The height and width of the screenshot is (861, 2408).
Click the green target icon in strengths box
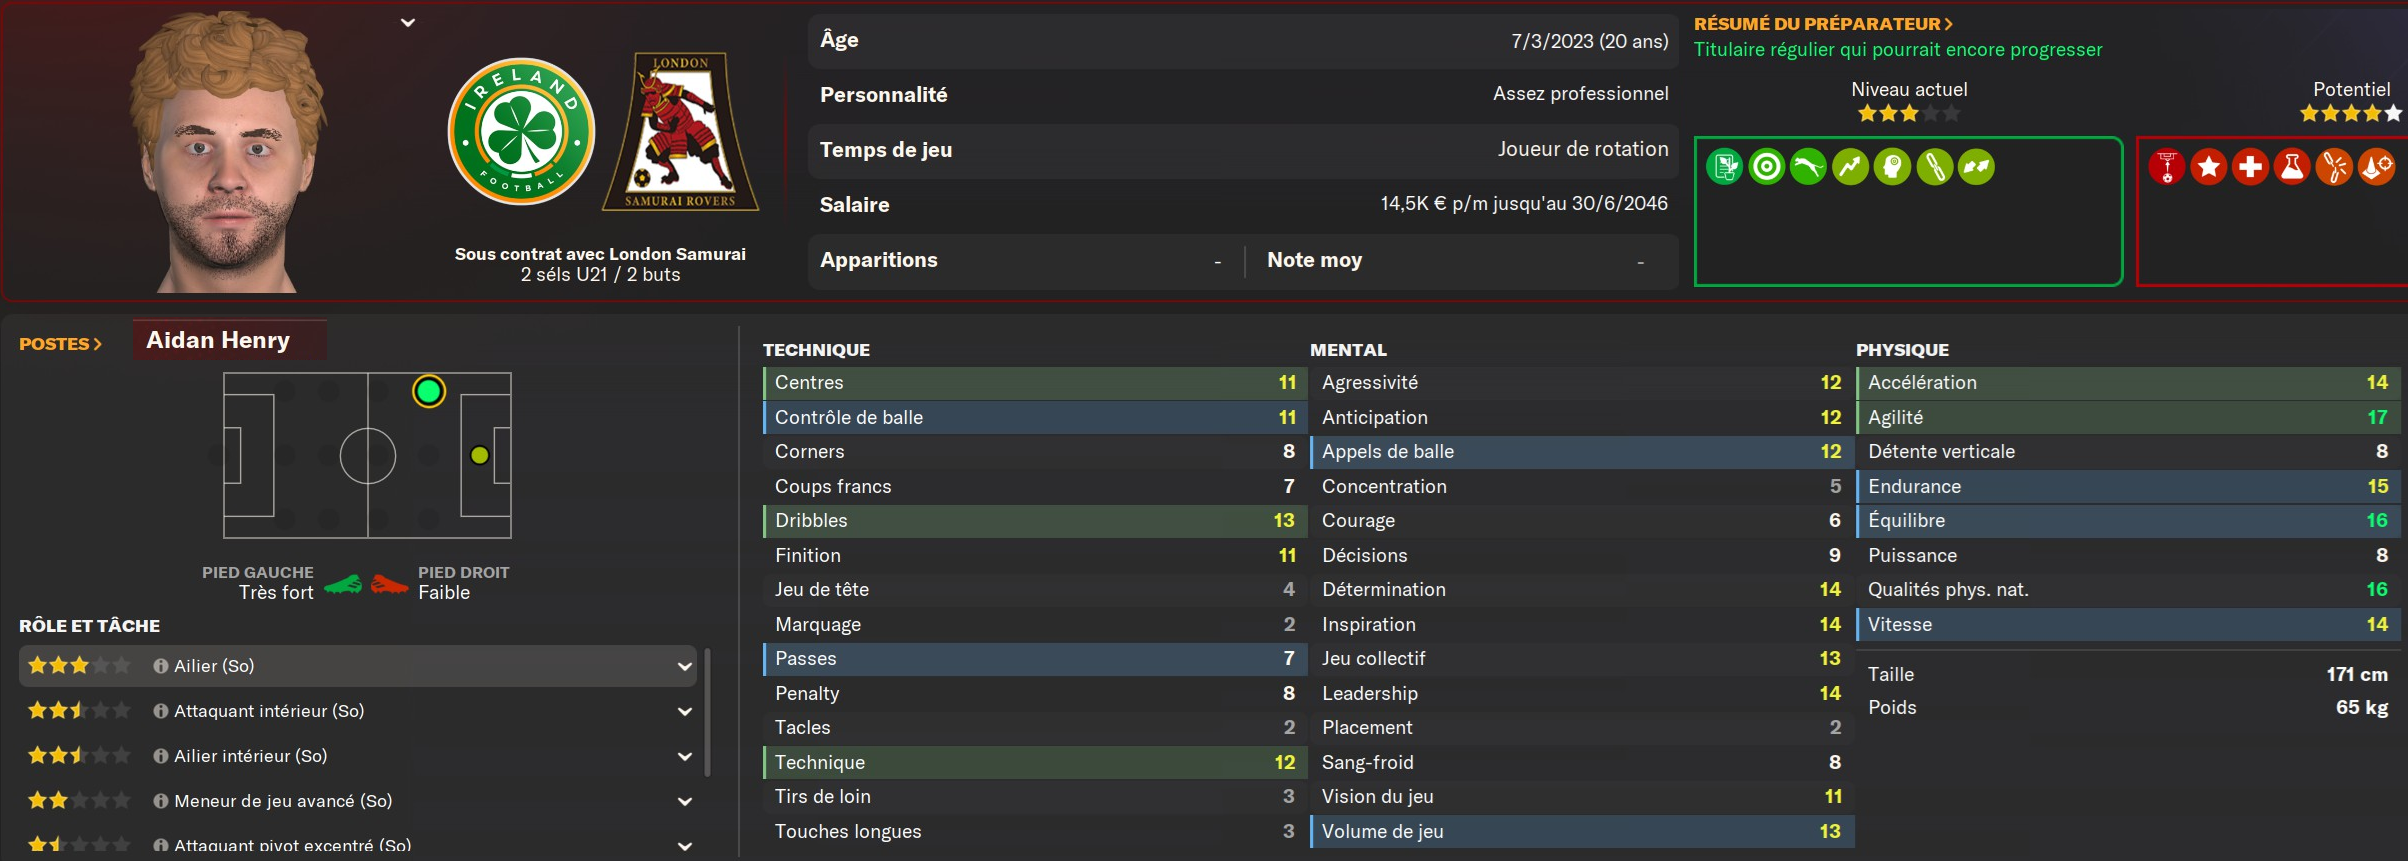point(1767,167)
